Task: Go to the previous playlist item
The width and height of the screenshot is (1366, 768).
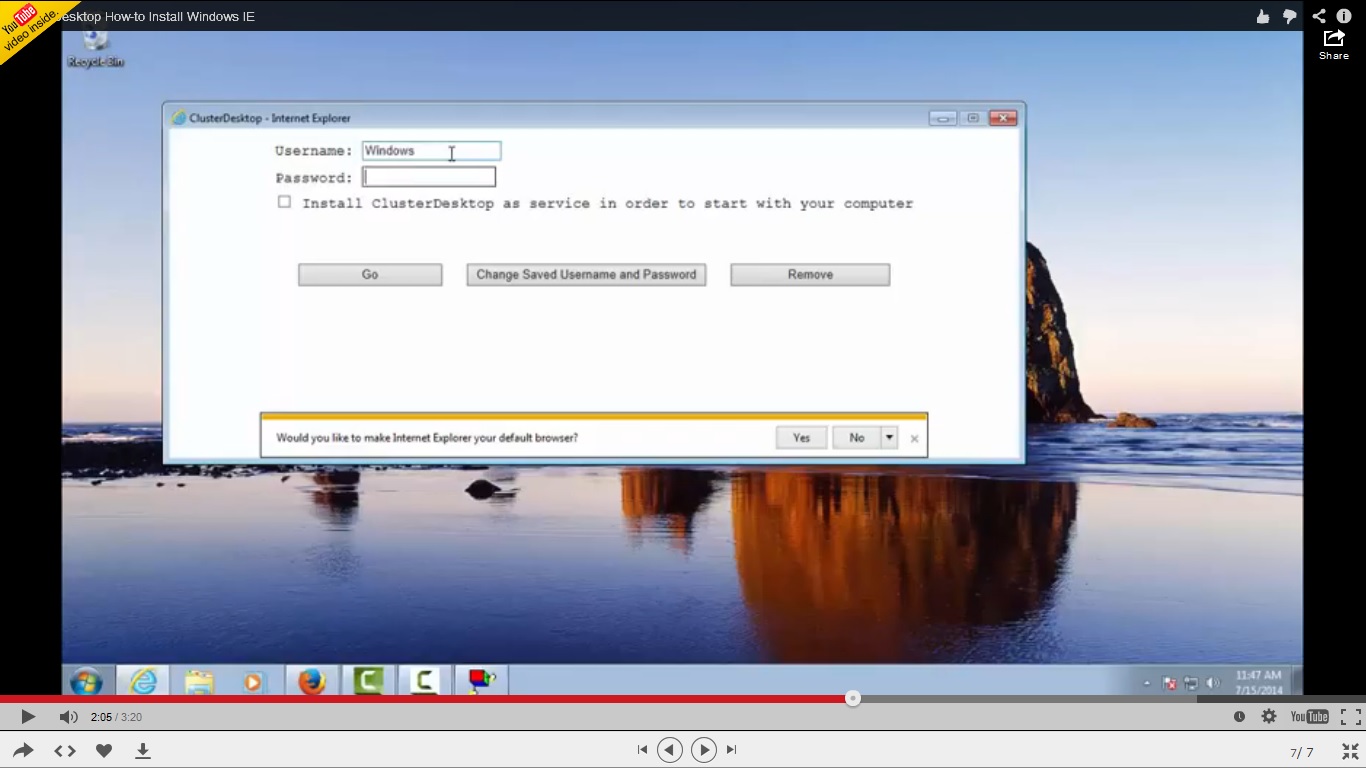Action: point(670,750)
